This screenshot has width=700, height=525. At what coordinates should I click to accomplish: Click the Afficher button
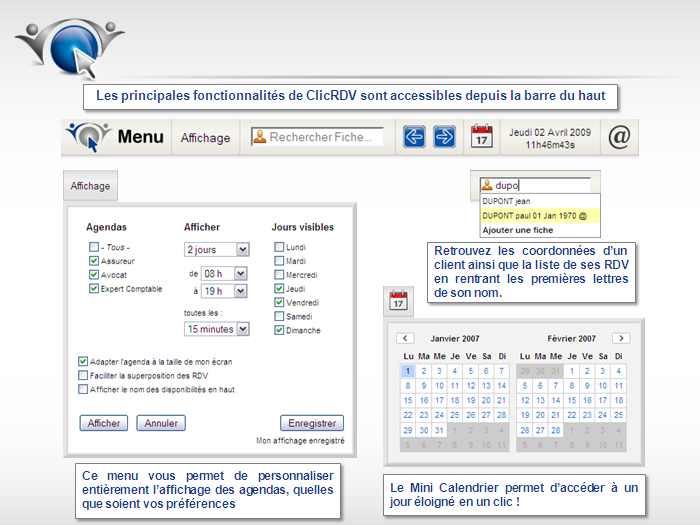pyautogui.click(x=104, y=423)
